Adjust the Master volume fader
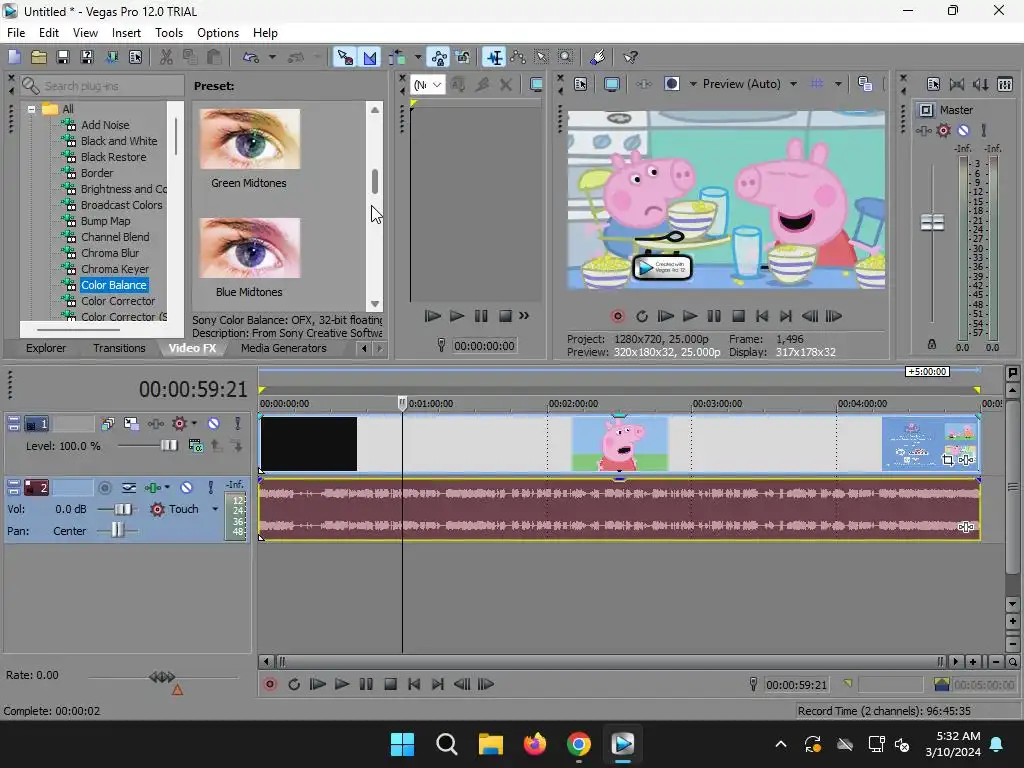 click(932, 223)
